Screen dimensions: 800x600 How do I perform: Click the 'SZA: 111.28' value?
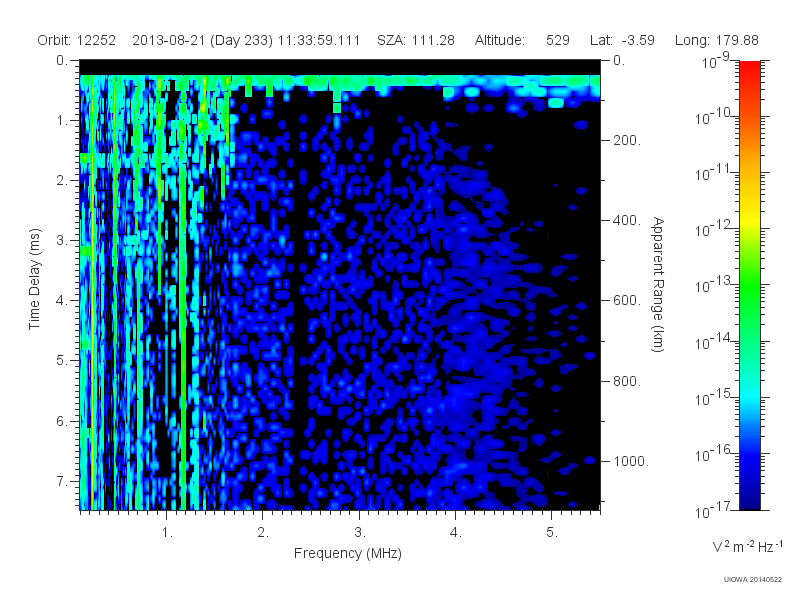tap(416, 40)
